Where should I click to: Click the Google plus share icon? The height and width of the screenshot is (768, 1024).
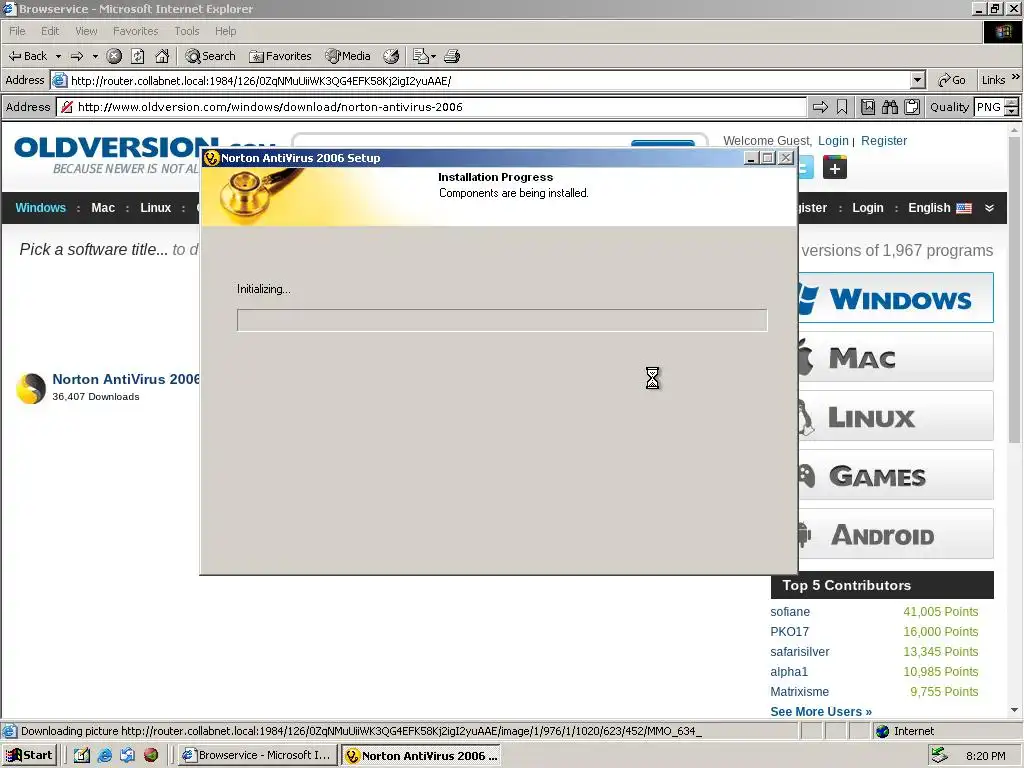(835, 168)
